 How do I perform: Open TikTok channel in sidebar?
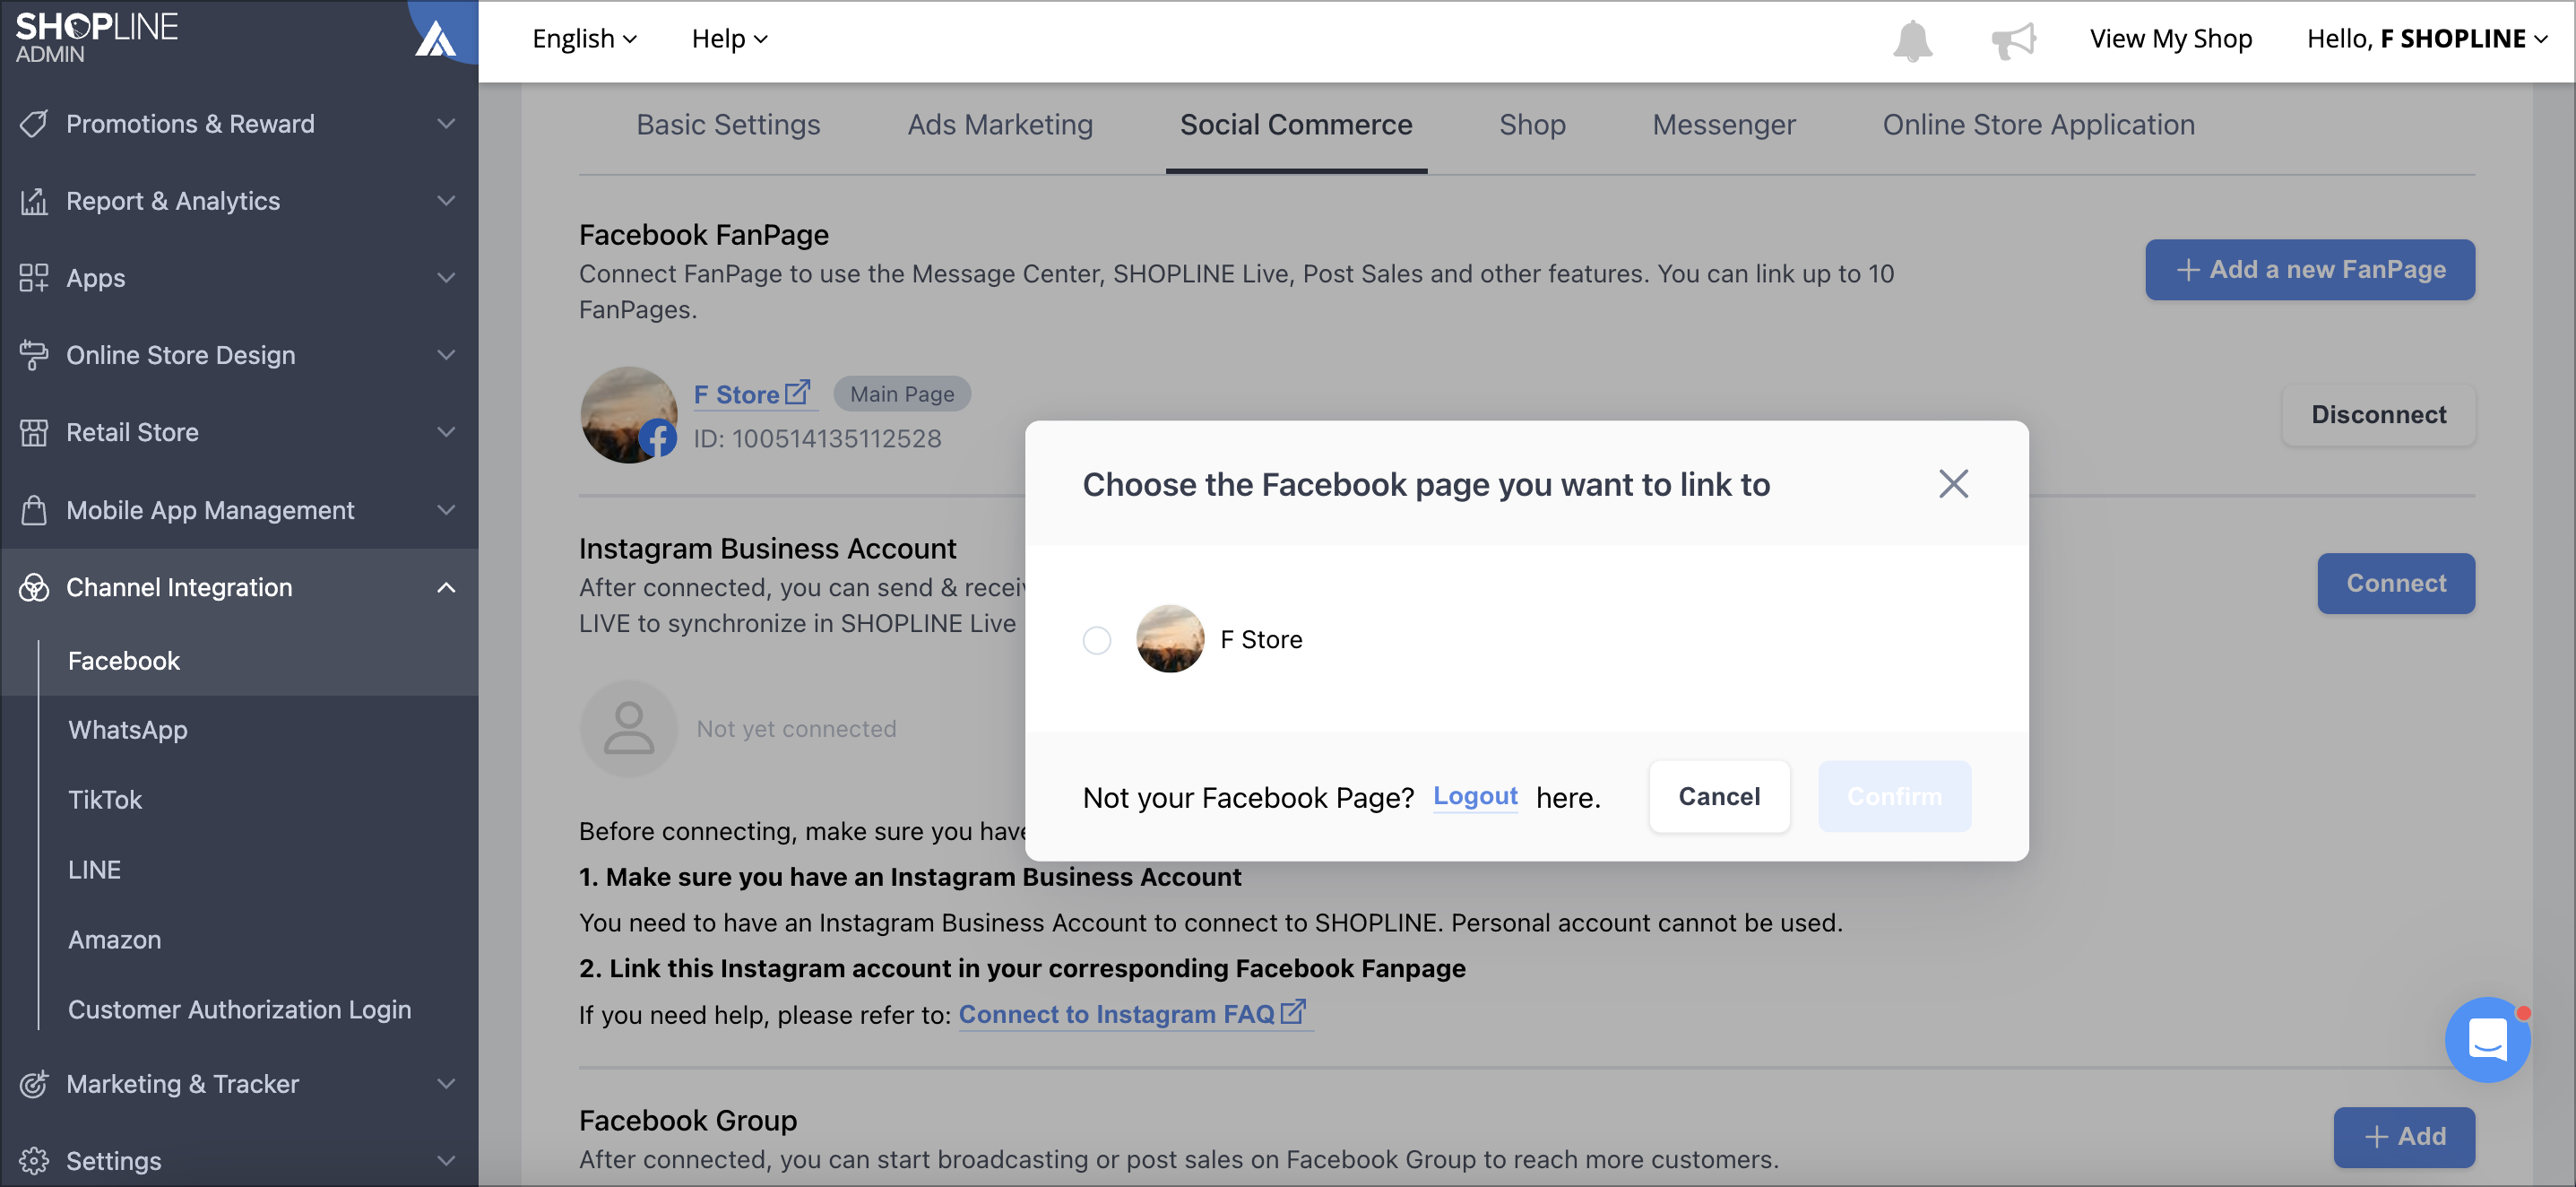tap(105, 800)
